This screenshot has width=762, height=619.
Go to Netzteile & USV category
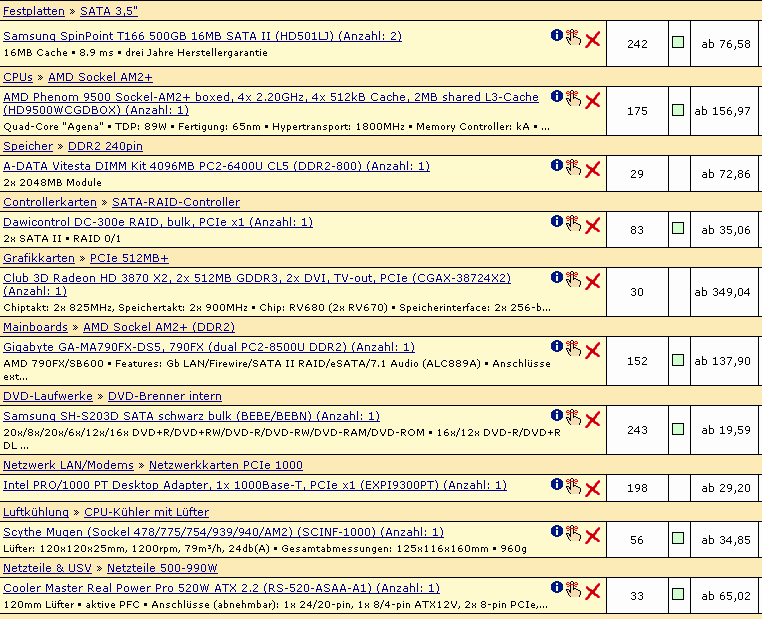pyautogui.click(x=47, y=568)
